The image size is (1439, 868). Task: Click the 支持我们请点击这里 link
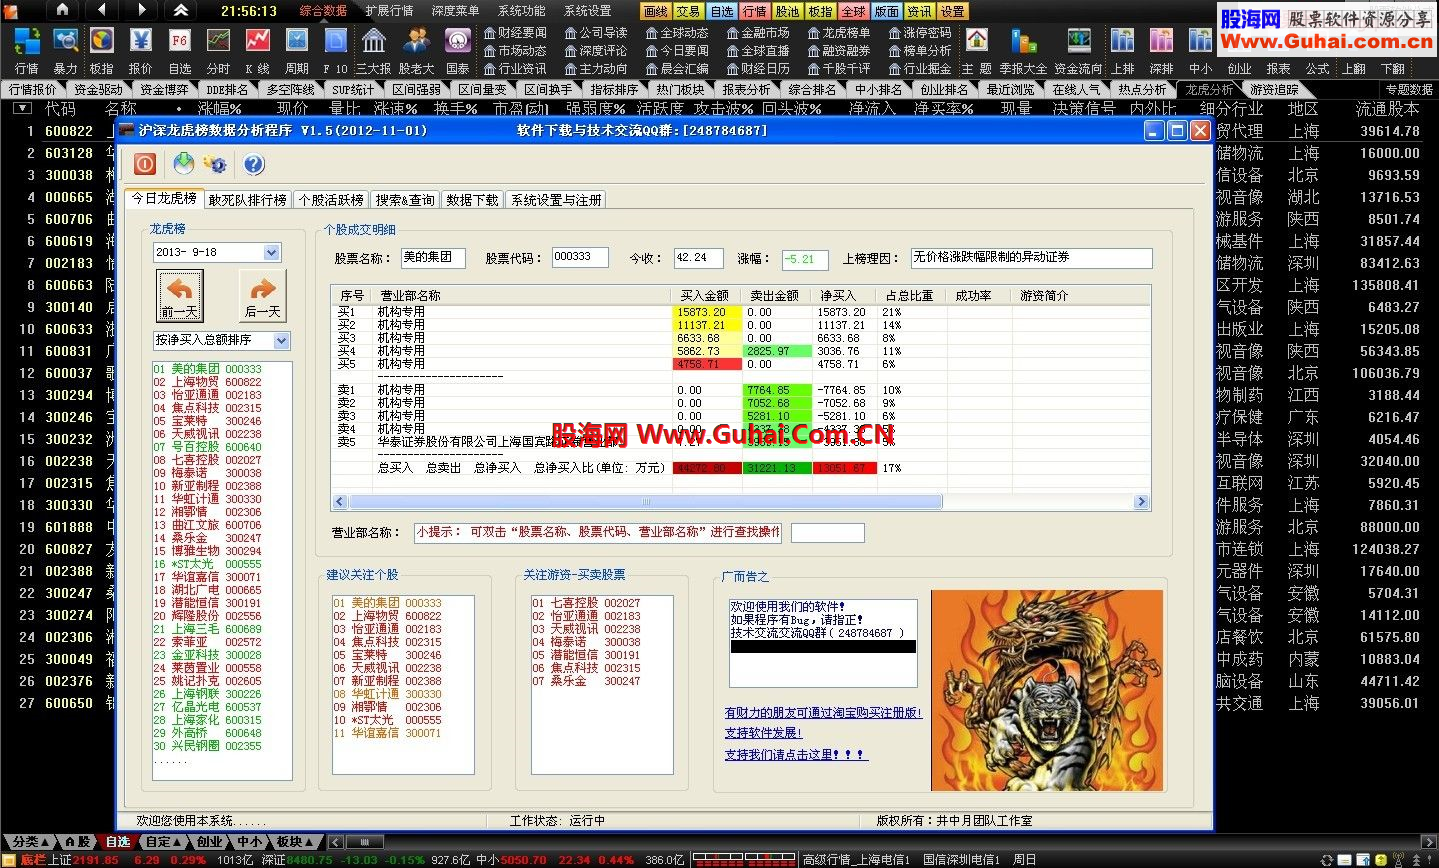tap(796, 755)
